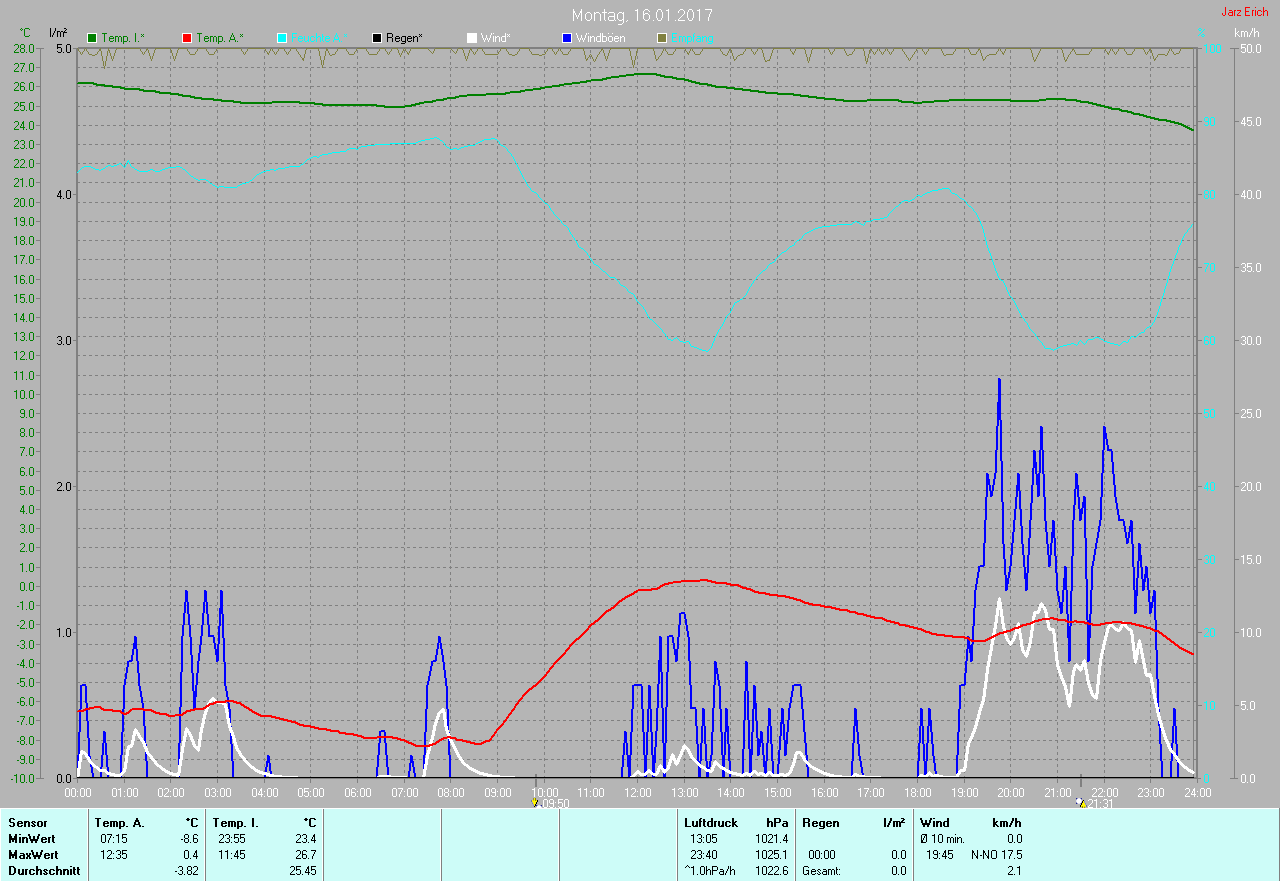Viewport: 1280px width, 881px height.
Task: Click the red Temp. A. legend swatch
Action: coord(187,38)
